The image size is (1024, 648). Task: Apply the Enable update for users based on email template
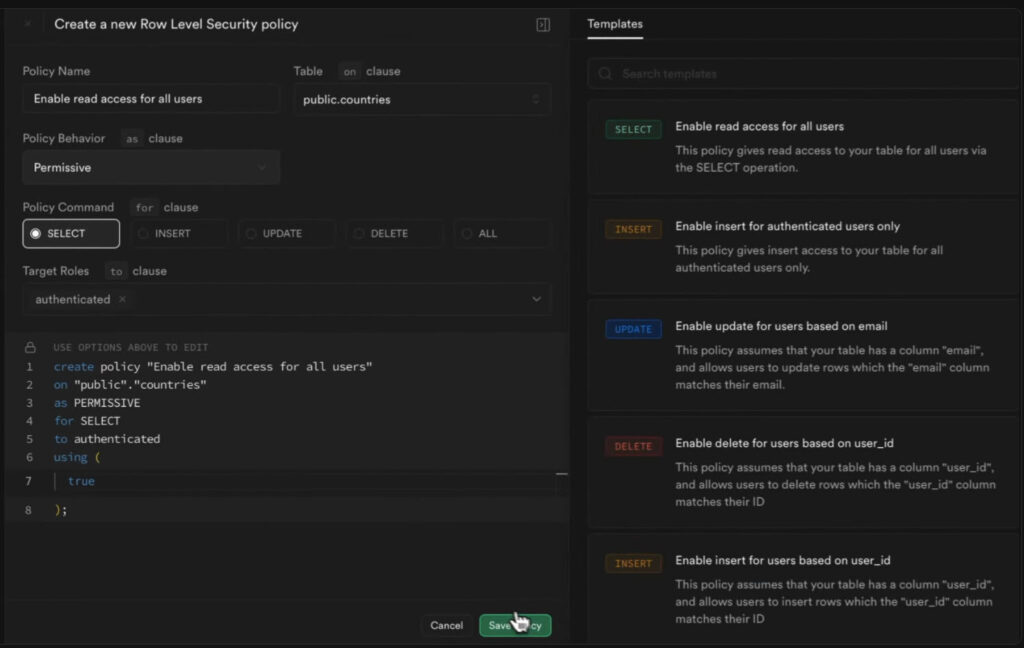(x=780, y=326)
